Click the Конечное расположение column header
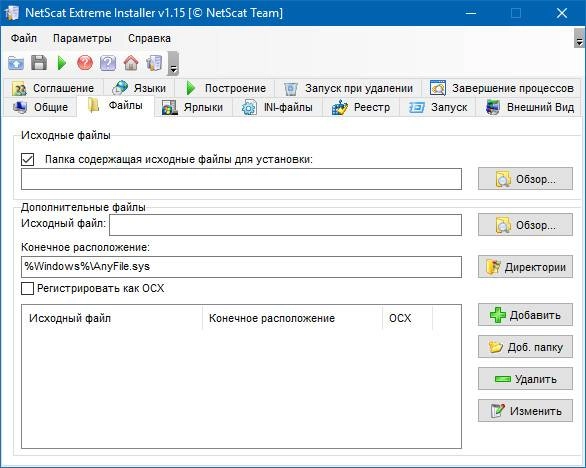586x468 pixels. point(292,318)
